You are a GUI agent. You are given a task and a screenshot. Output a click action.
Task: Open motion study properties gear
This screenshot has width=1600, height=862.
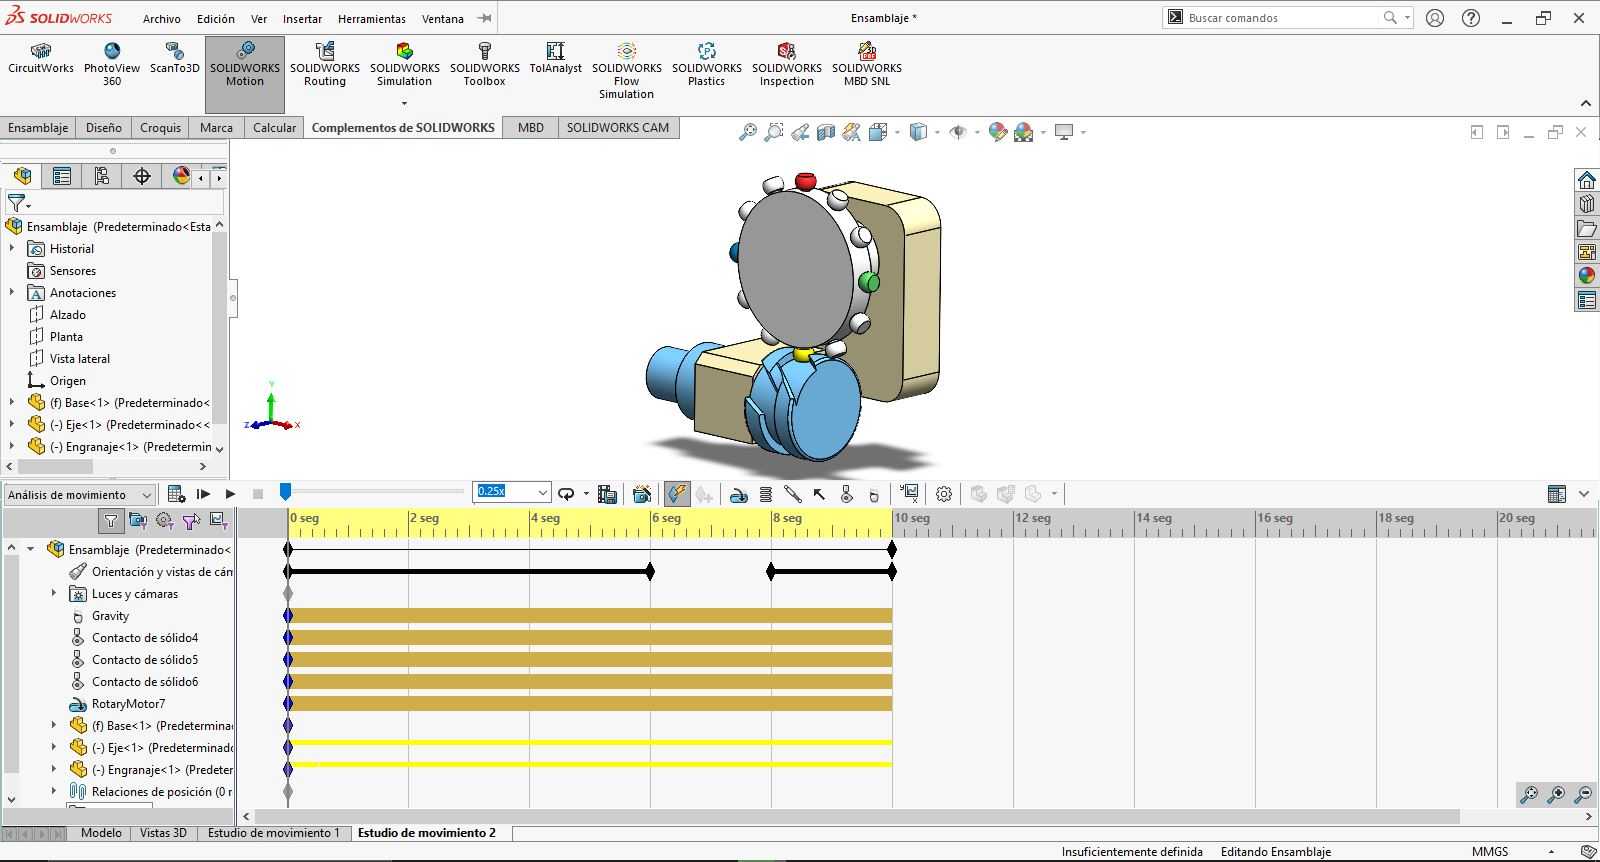[x=943, y=494]
